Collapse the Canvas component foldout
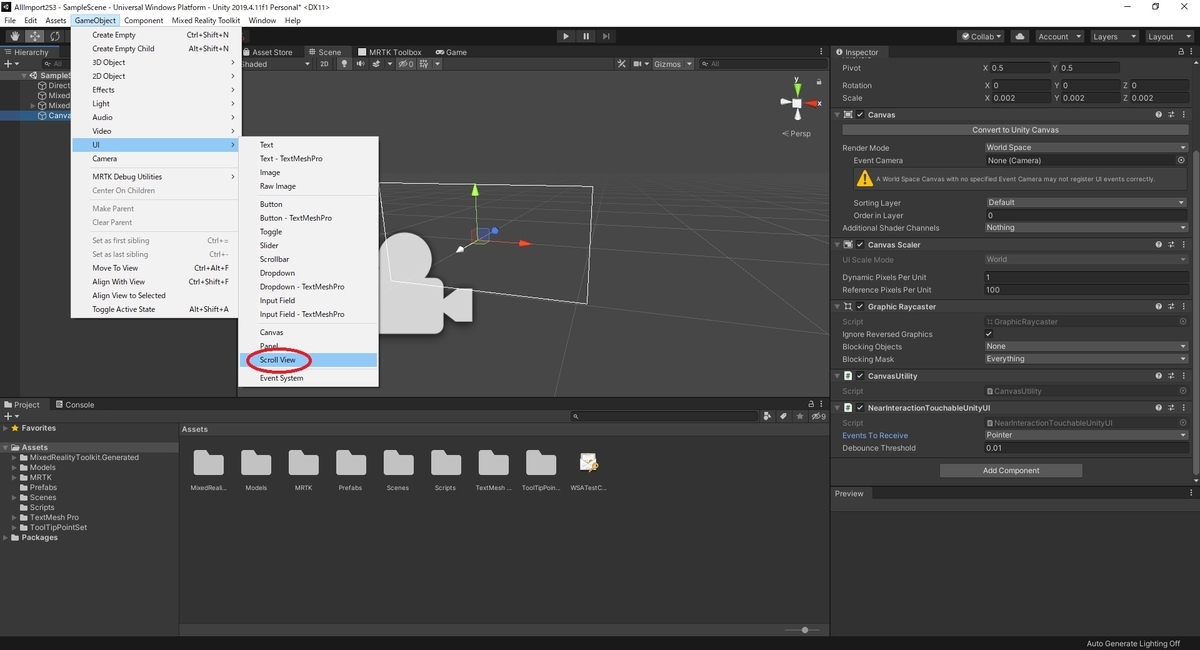 (x=838, y=115)
